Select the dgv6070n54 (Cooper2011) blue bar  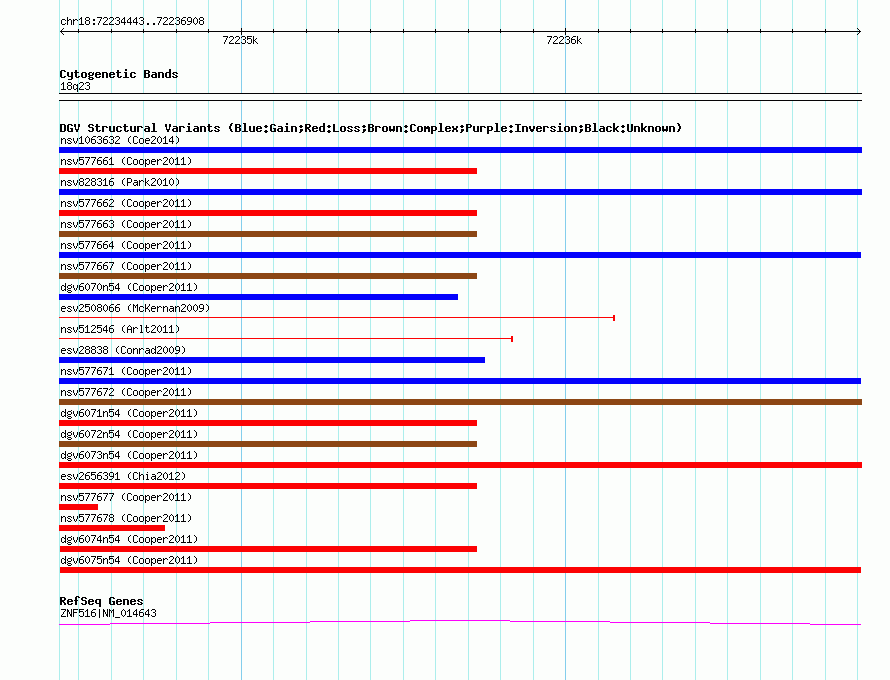[x=258, y=297]
